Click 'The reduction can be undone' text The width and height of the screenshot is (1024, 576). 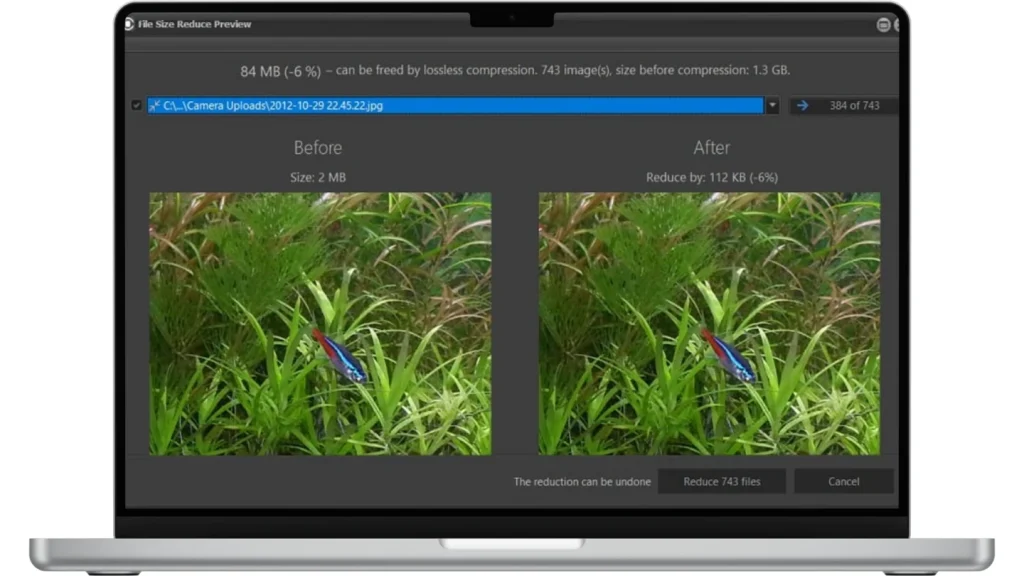582,482
